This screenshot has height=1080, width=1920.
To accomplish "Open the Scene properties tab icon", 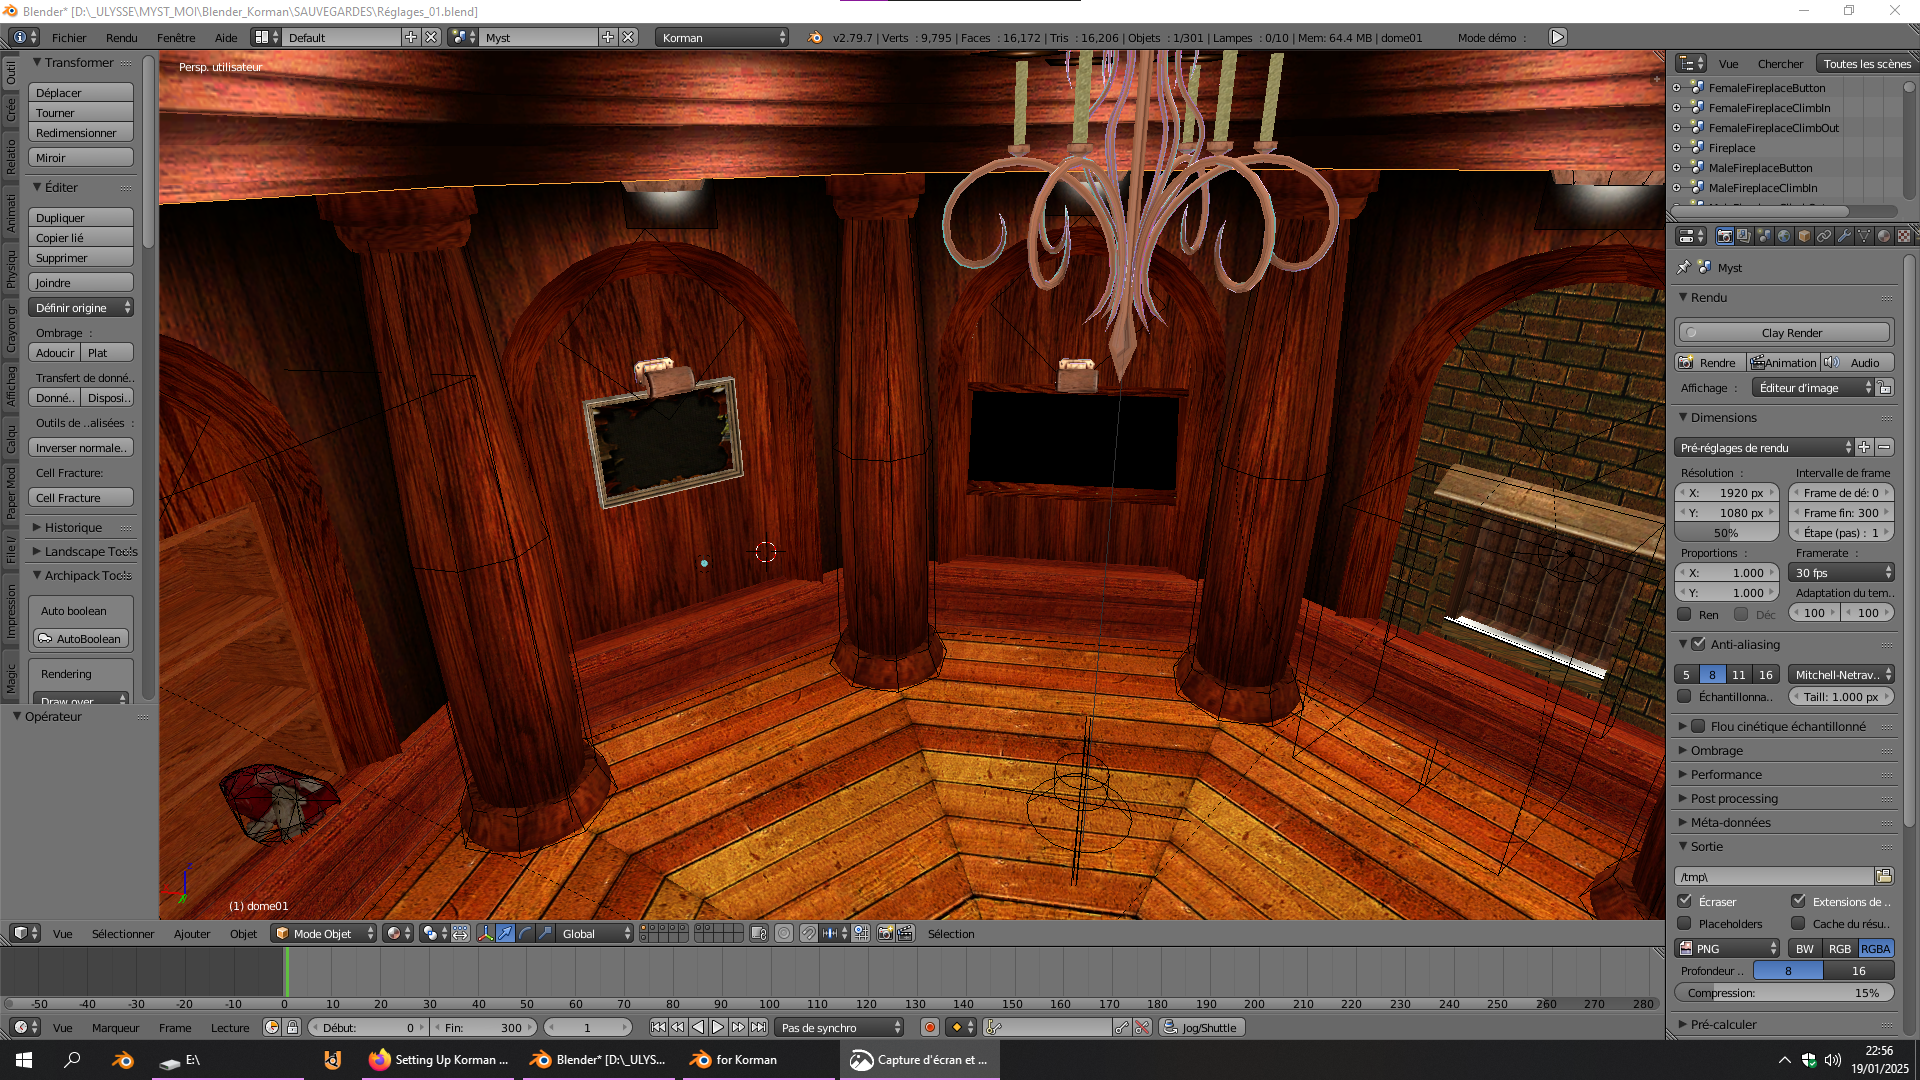I will [x=1764, y=236].
